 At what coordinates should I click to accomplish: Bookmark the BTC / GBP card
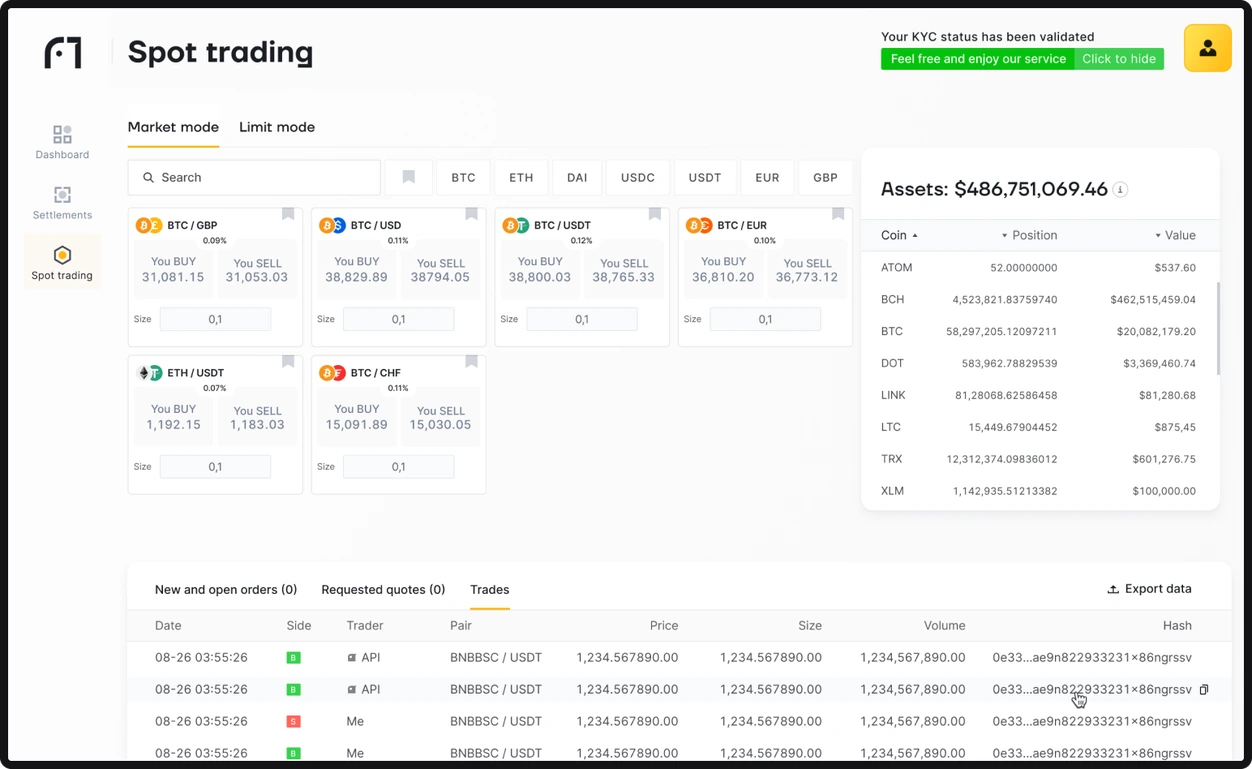click(x=288, y=213)
